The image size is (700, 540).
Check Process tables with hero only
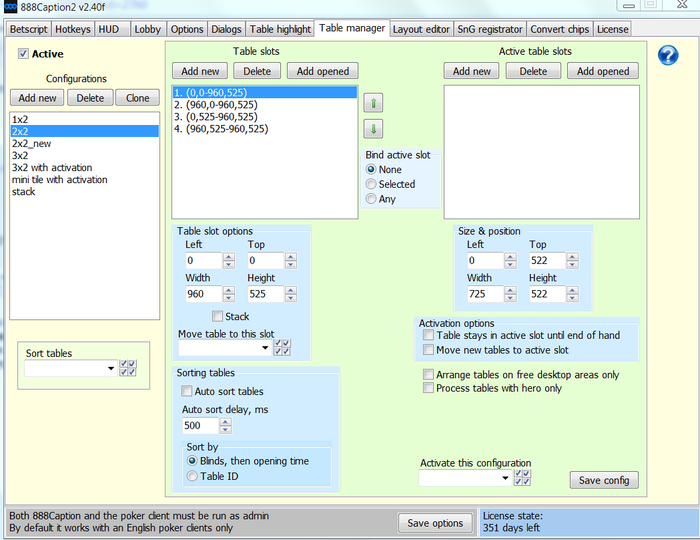(428, 388)
